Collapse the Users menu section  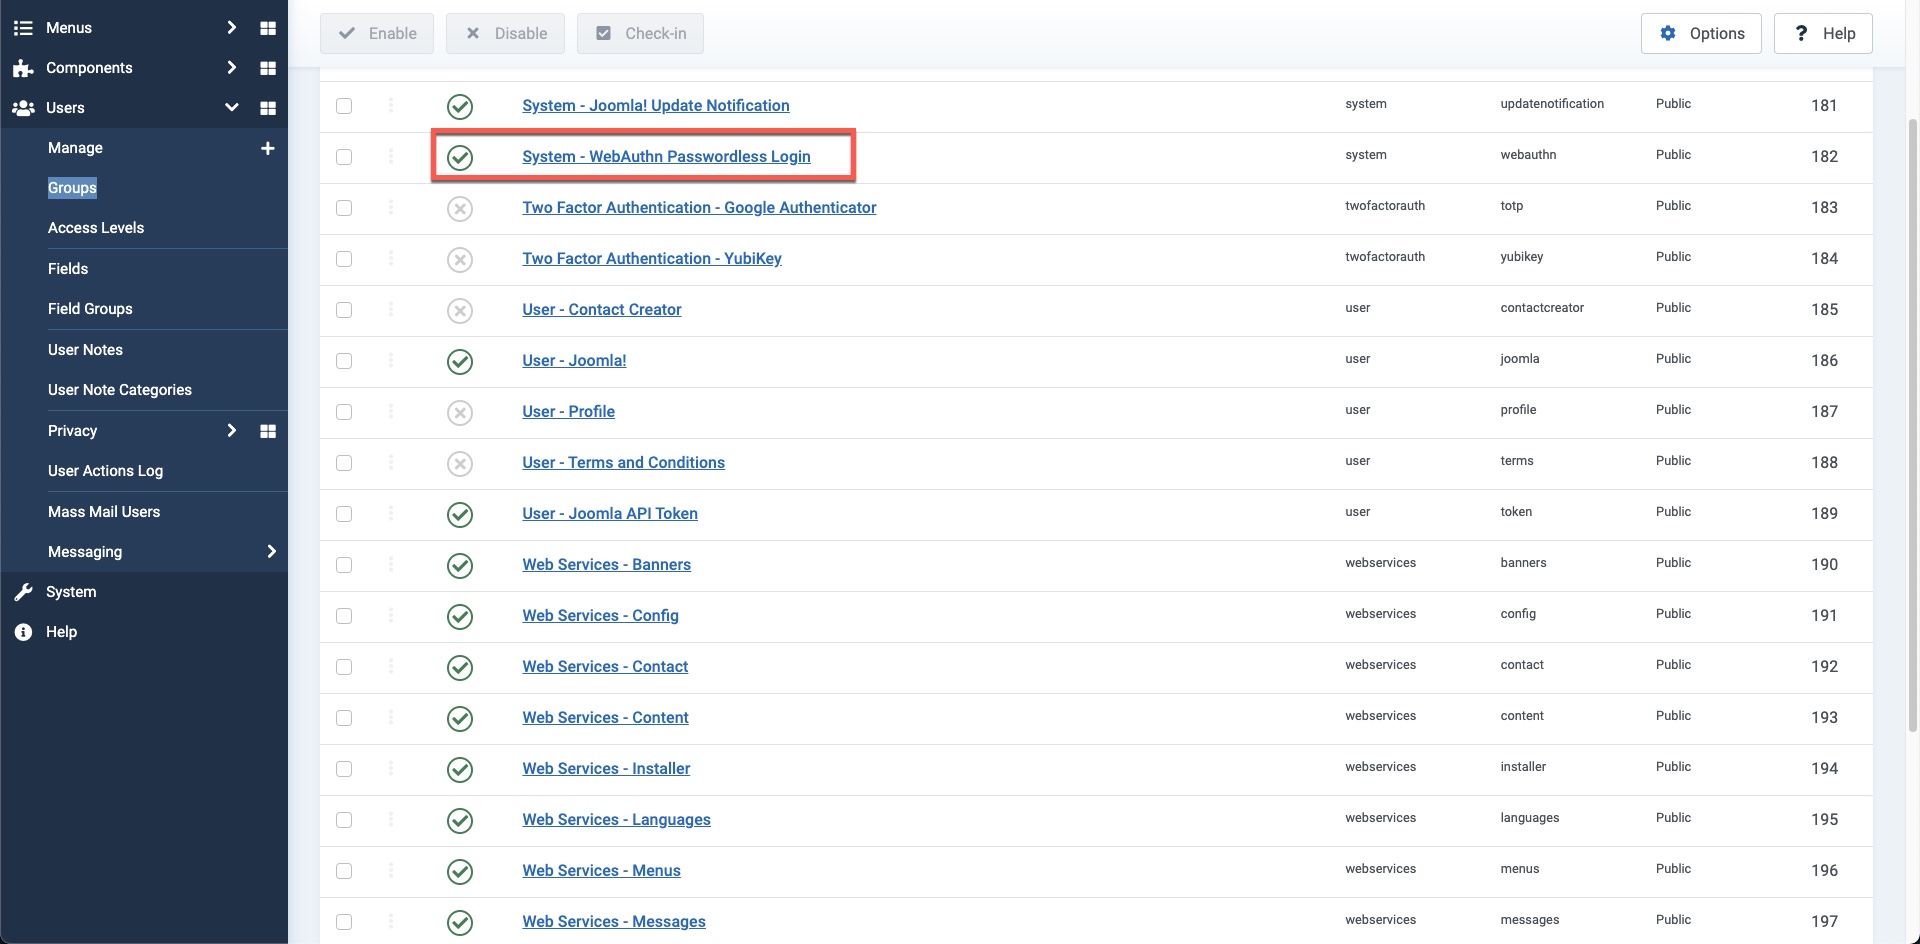231,108
